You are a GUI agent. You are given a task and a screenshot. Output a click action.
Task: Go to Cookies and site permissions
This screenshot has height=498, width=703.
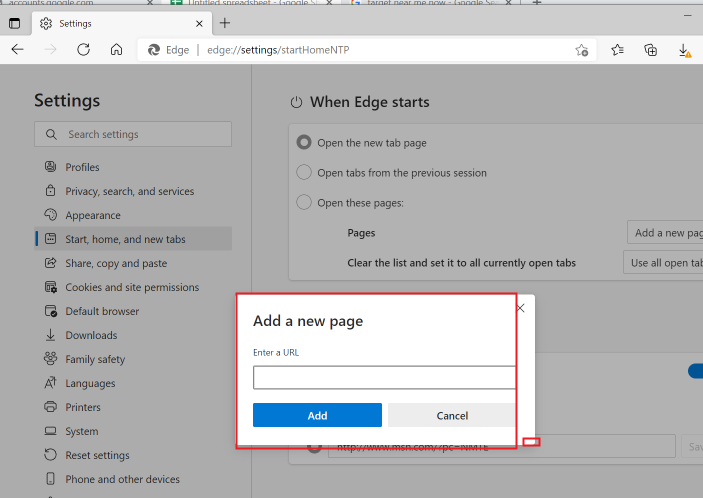(132, 287)
